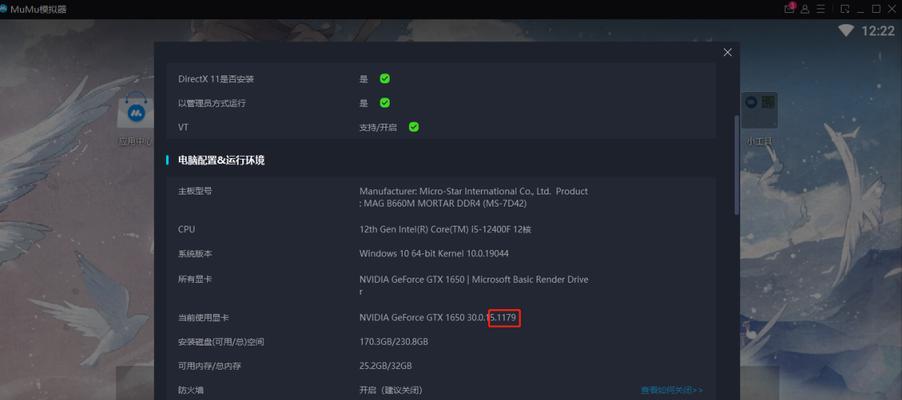
Task: Click the MuMu模拟器 window title text
Action: click(x=38, y=9)
